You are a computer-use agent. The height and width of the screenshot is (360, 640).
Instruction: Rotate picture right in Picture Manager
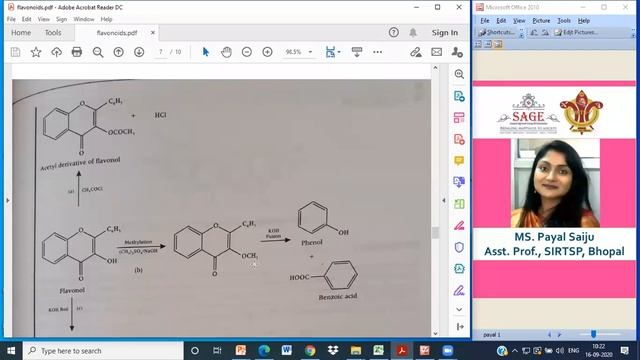545,32
